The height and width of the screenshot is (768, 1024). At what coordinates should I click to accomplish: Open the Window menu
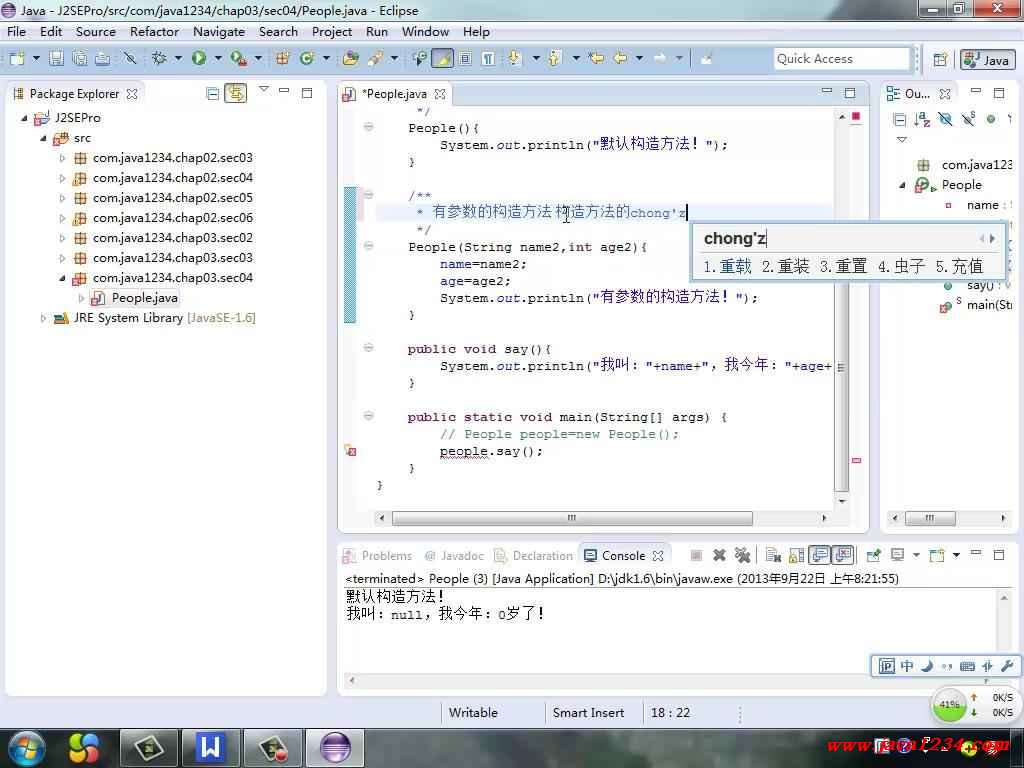[x=425, y=31]
